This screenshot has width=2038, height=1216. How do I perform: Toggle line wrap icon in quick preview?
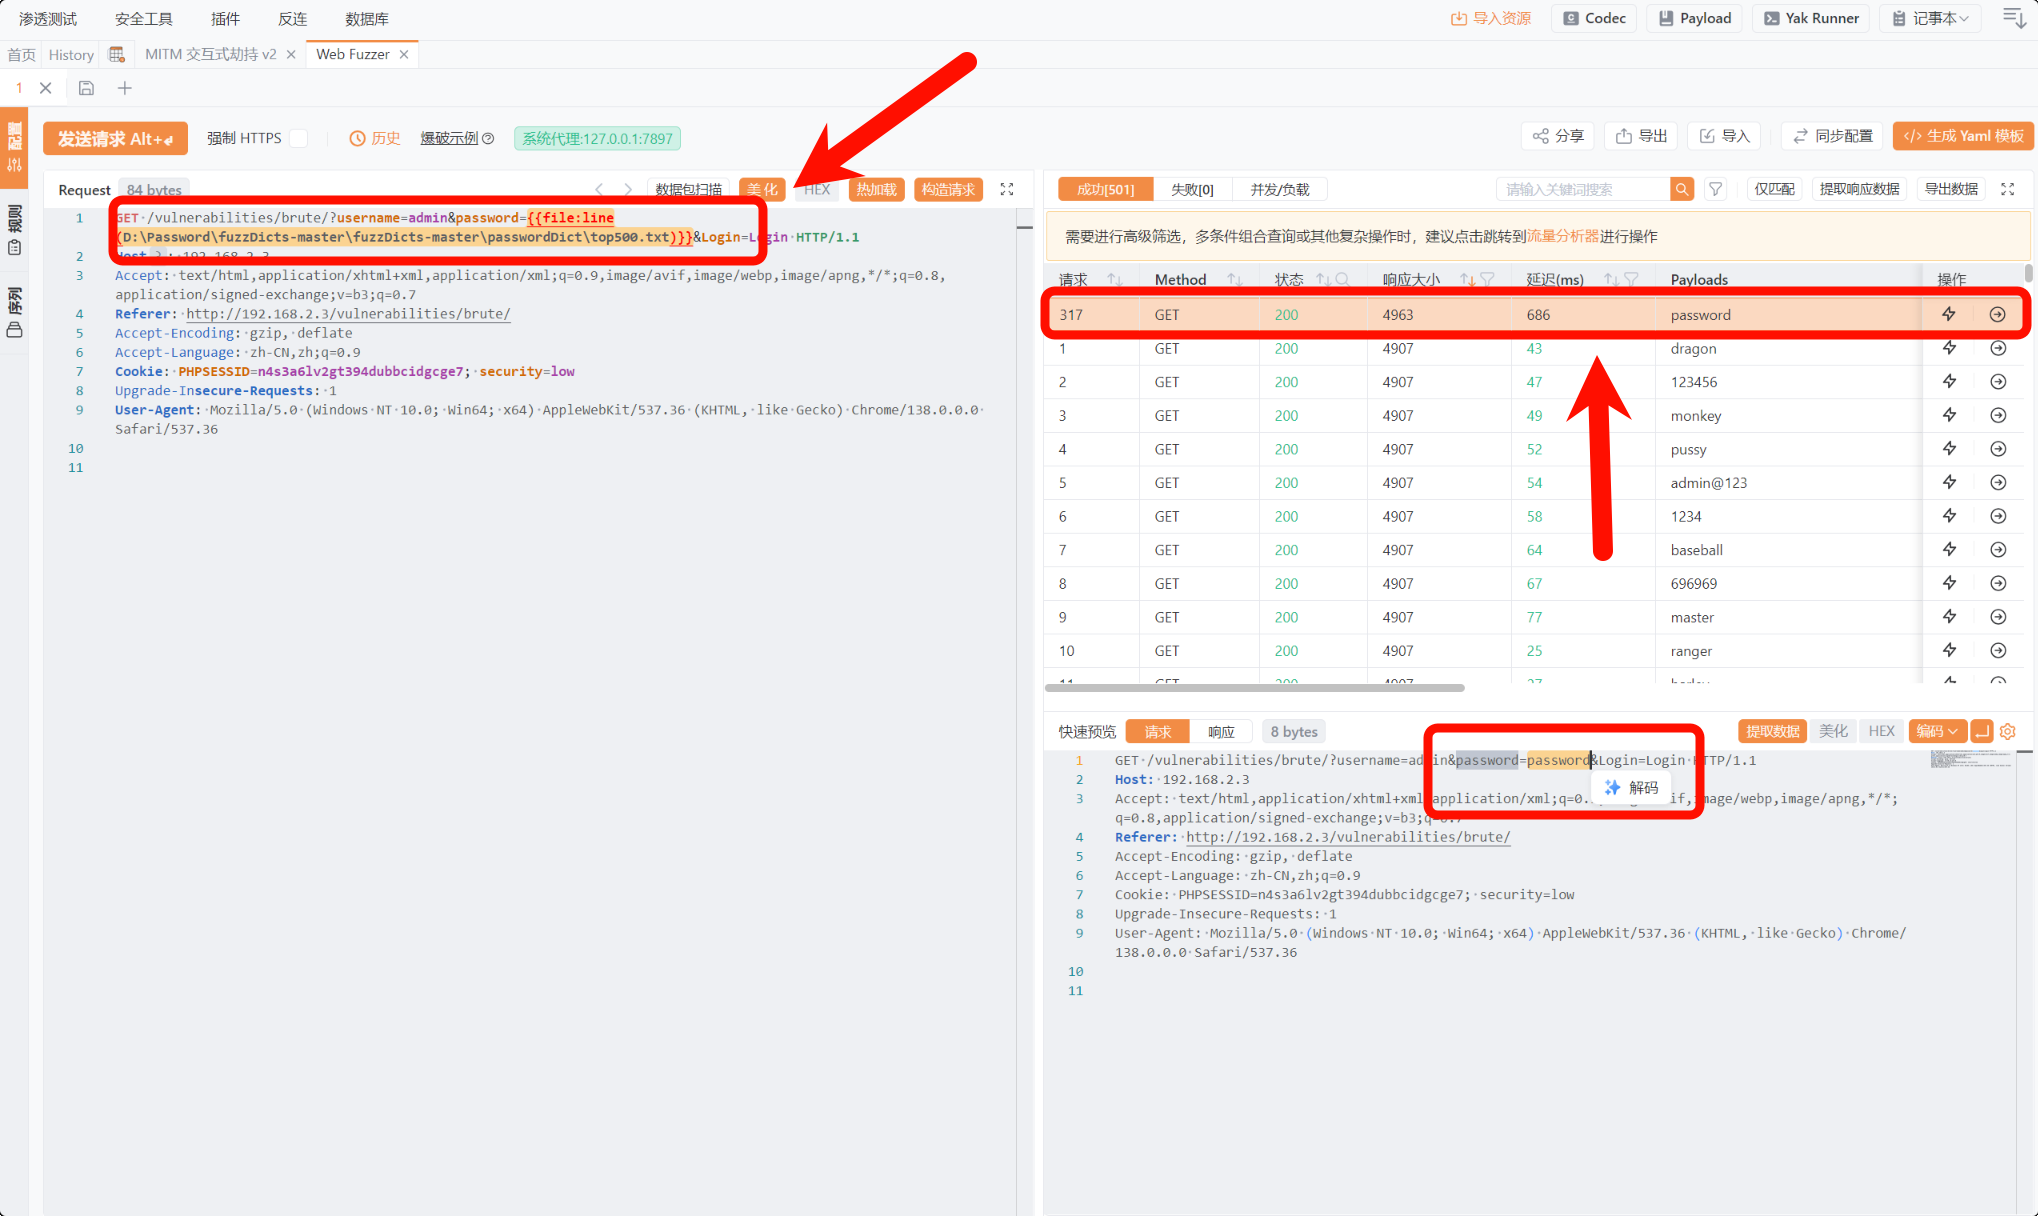tap(1982, 731)
